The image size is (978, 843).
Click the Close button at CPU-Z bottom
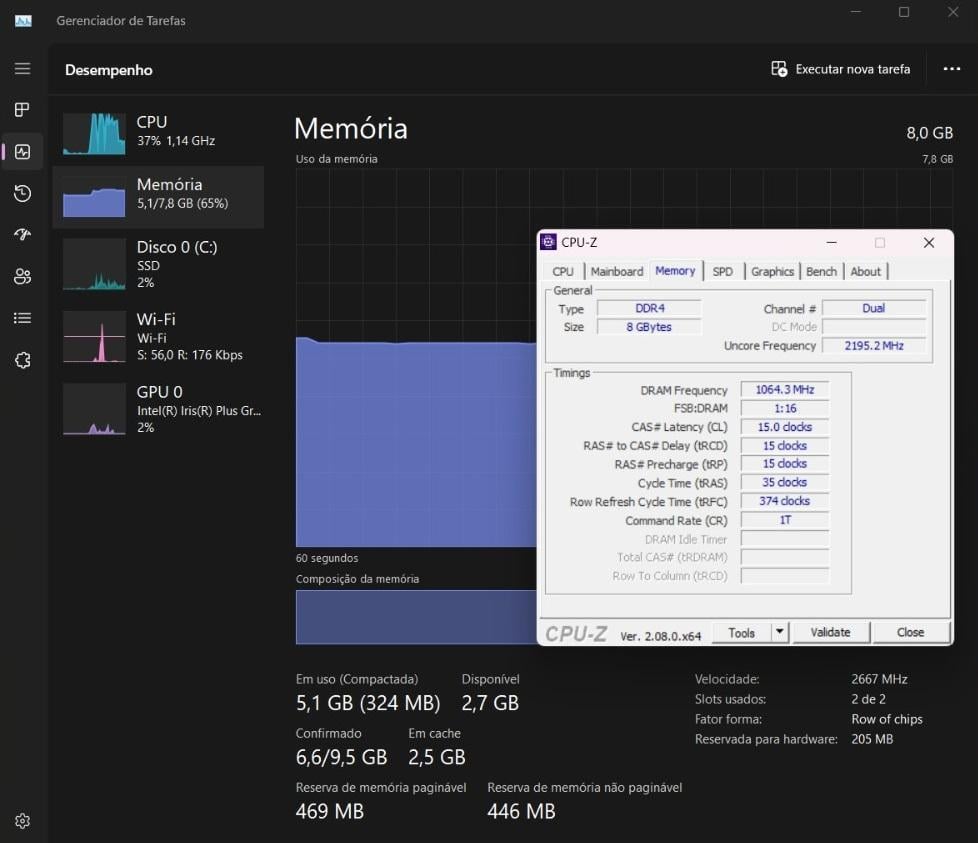coord(911,632)
